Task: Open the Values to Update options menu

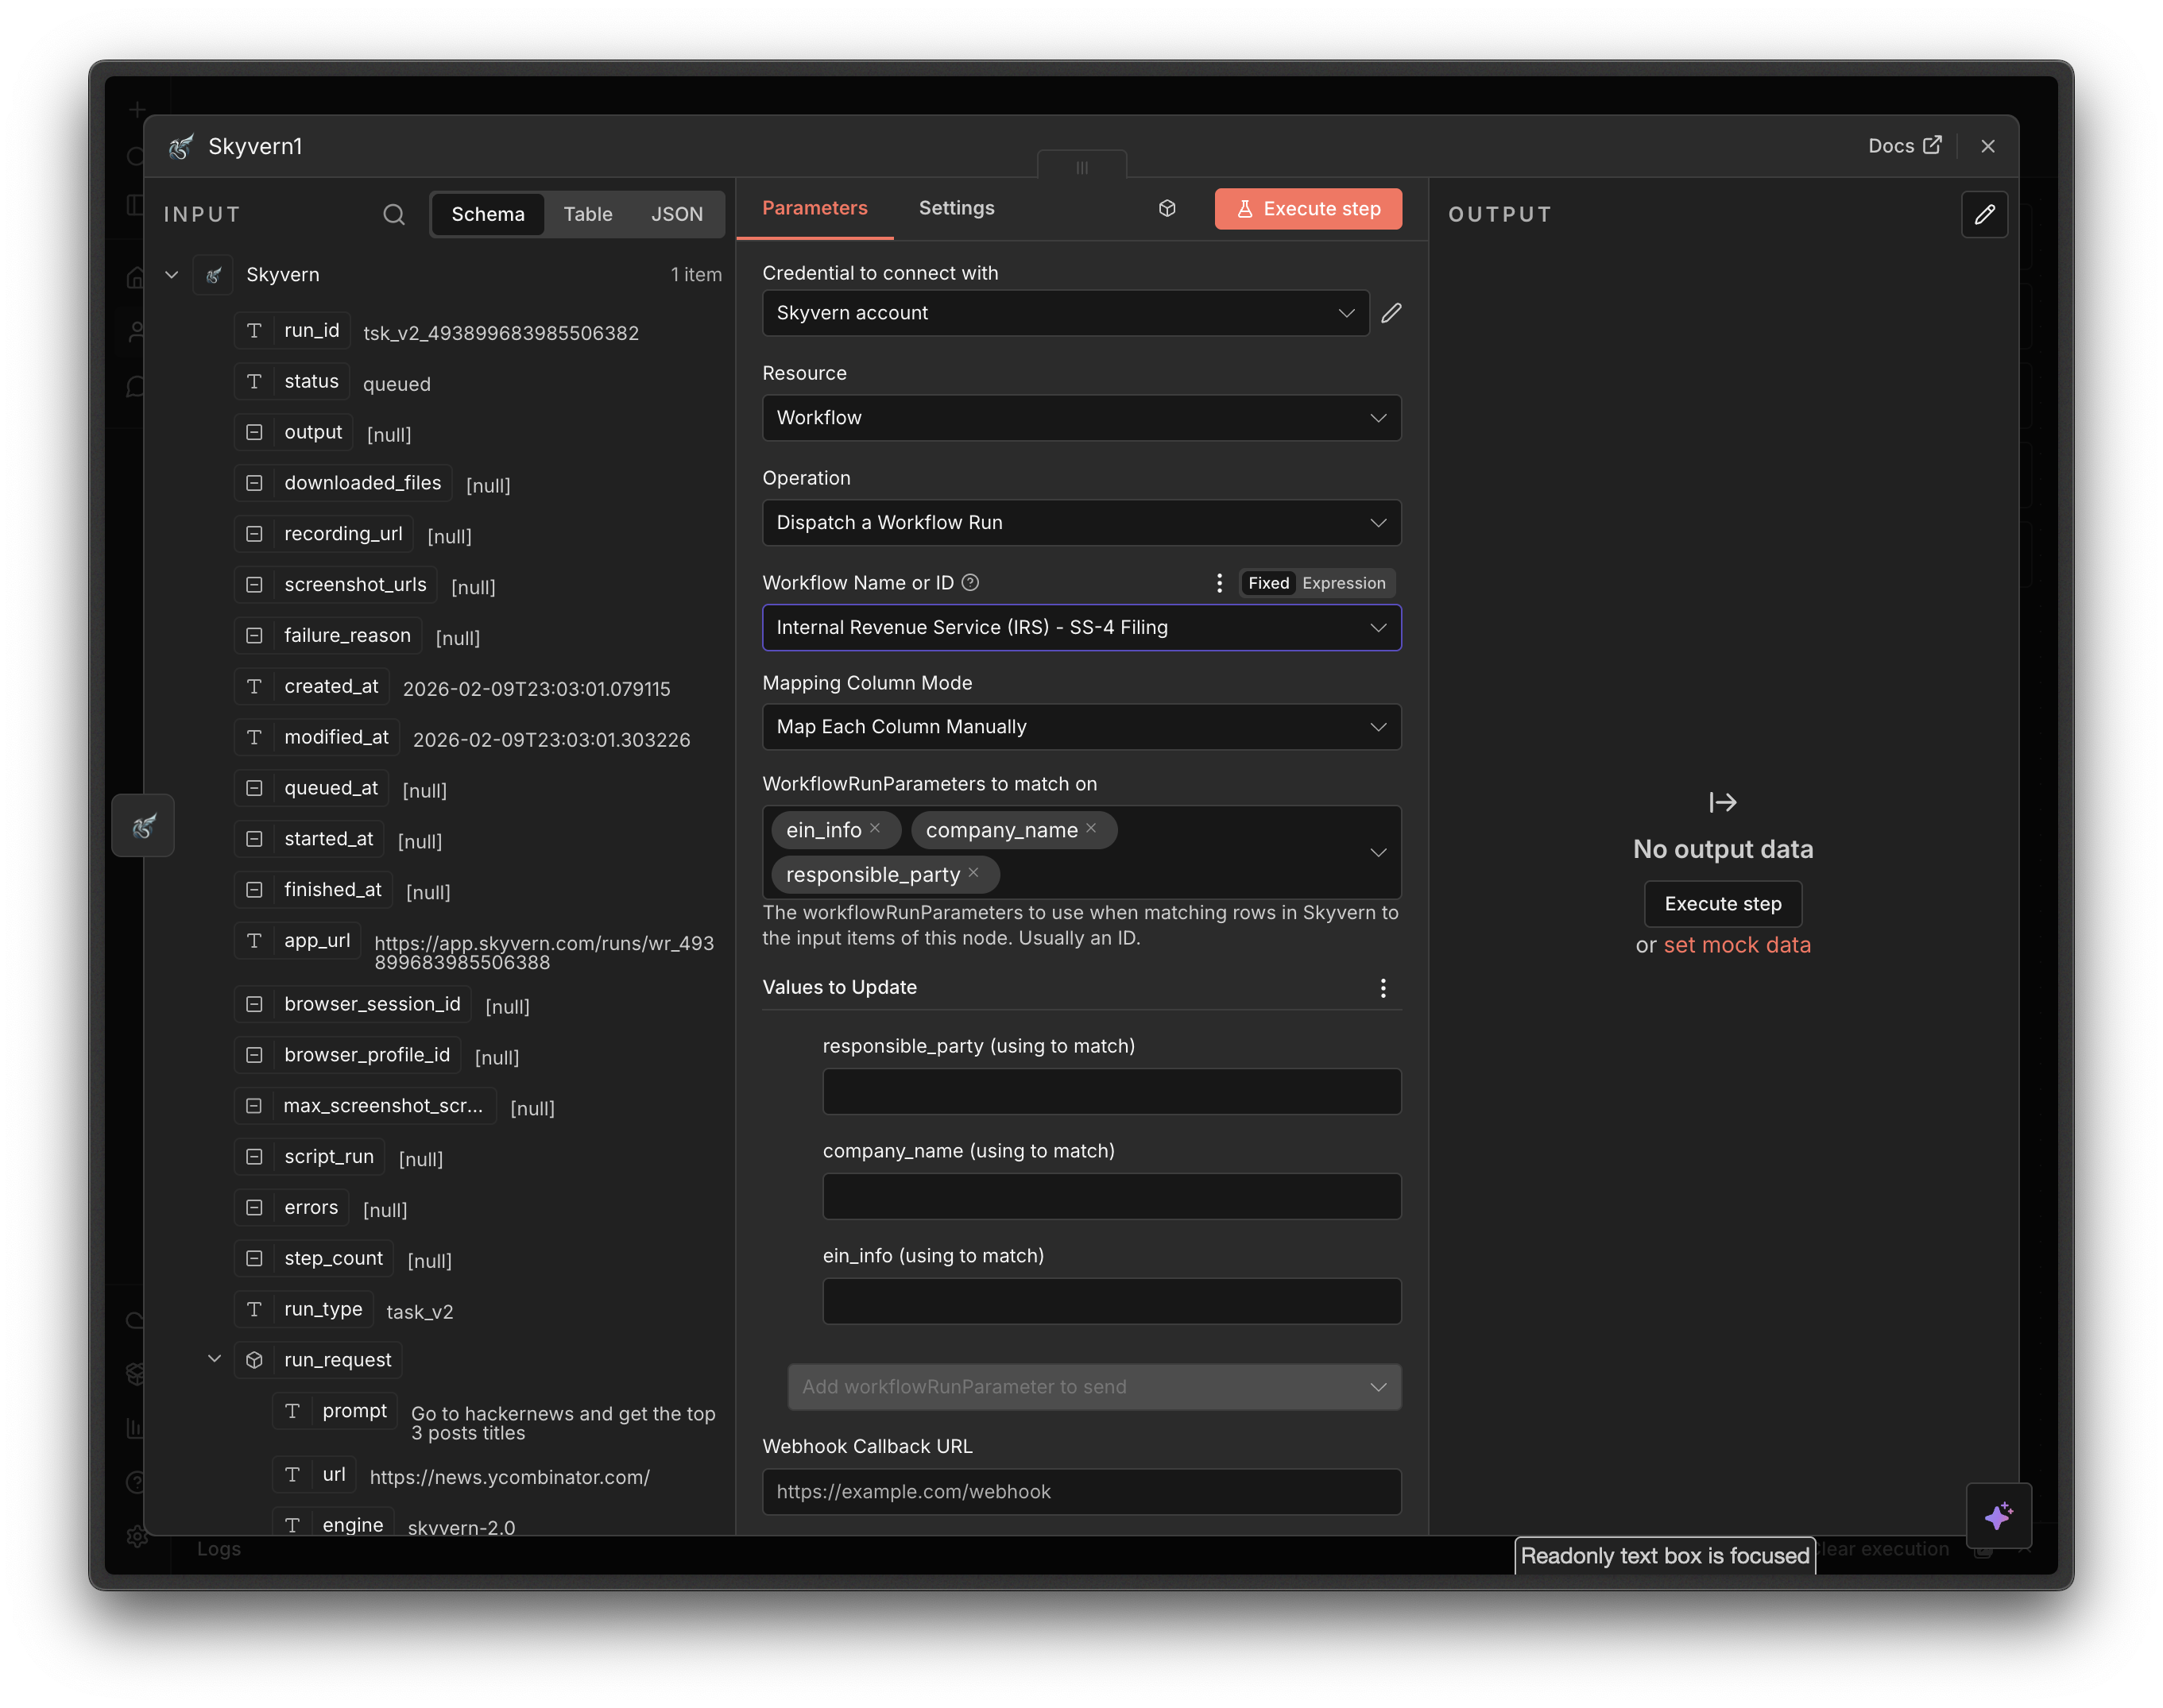Action: pyautogui.click(x=1383, y=988)
